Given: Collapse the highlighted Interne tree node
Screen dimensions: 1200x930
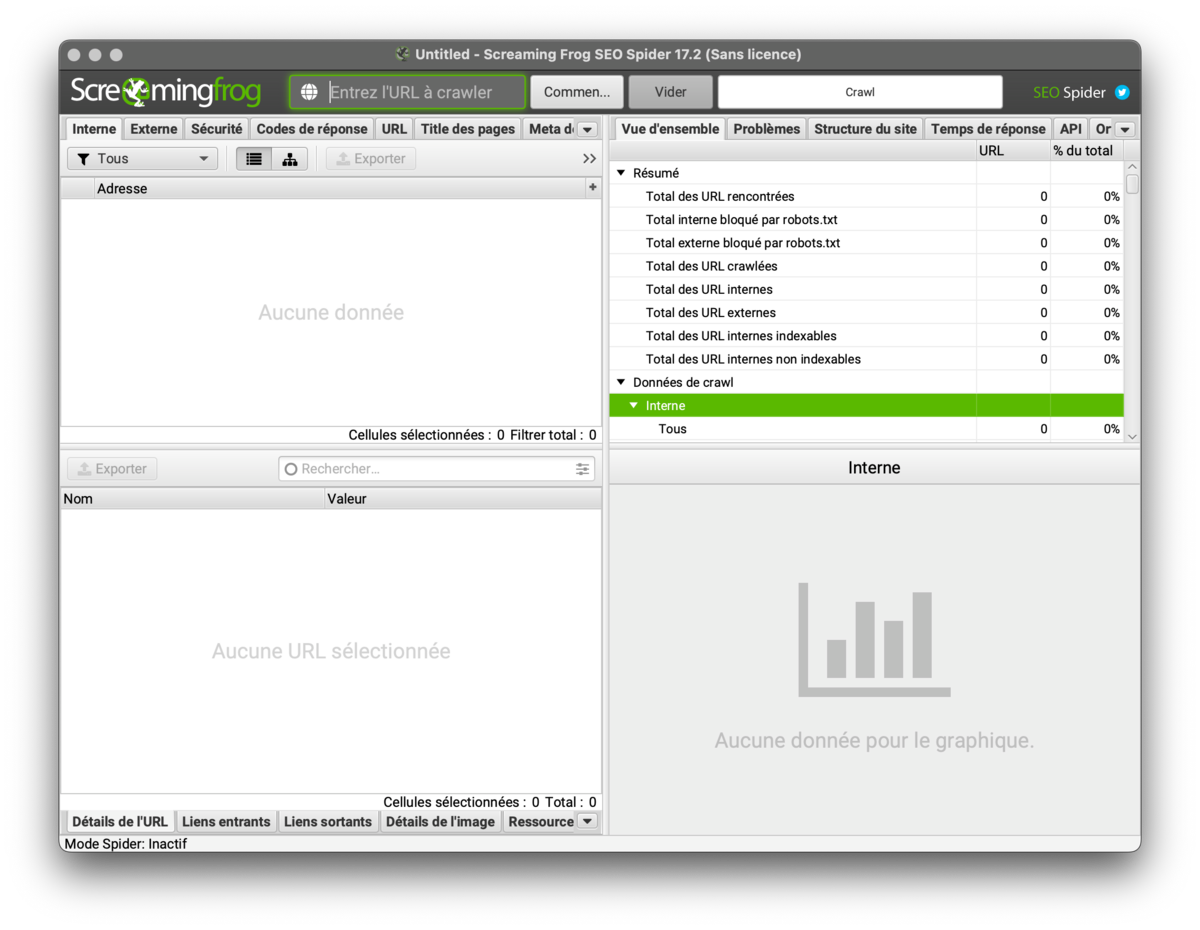Looking at the screenshot, I should point(633,405).
